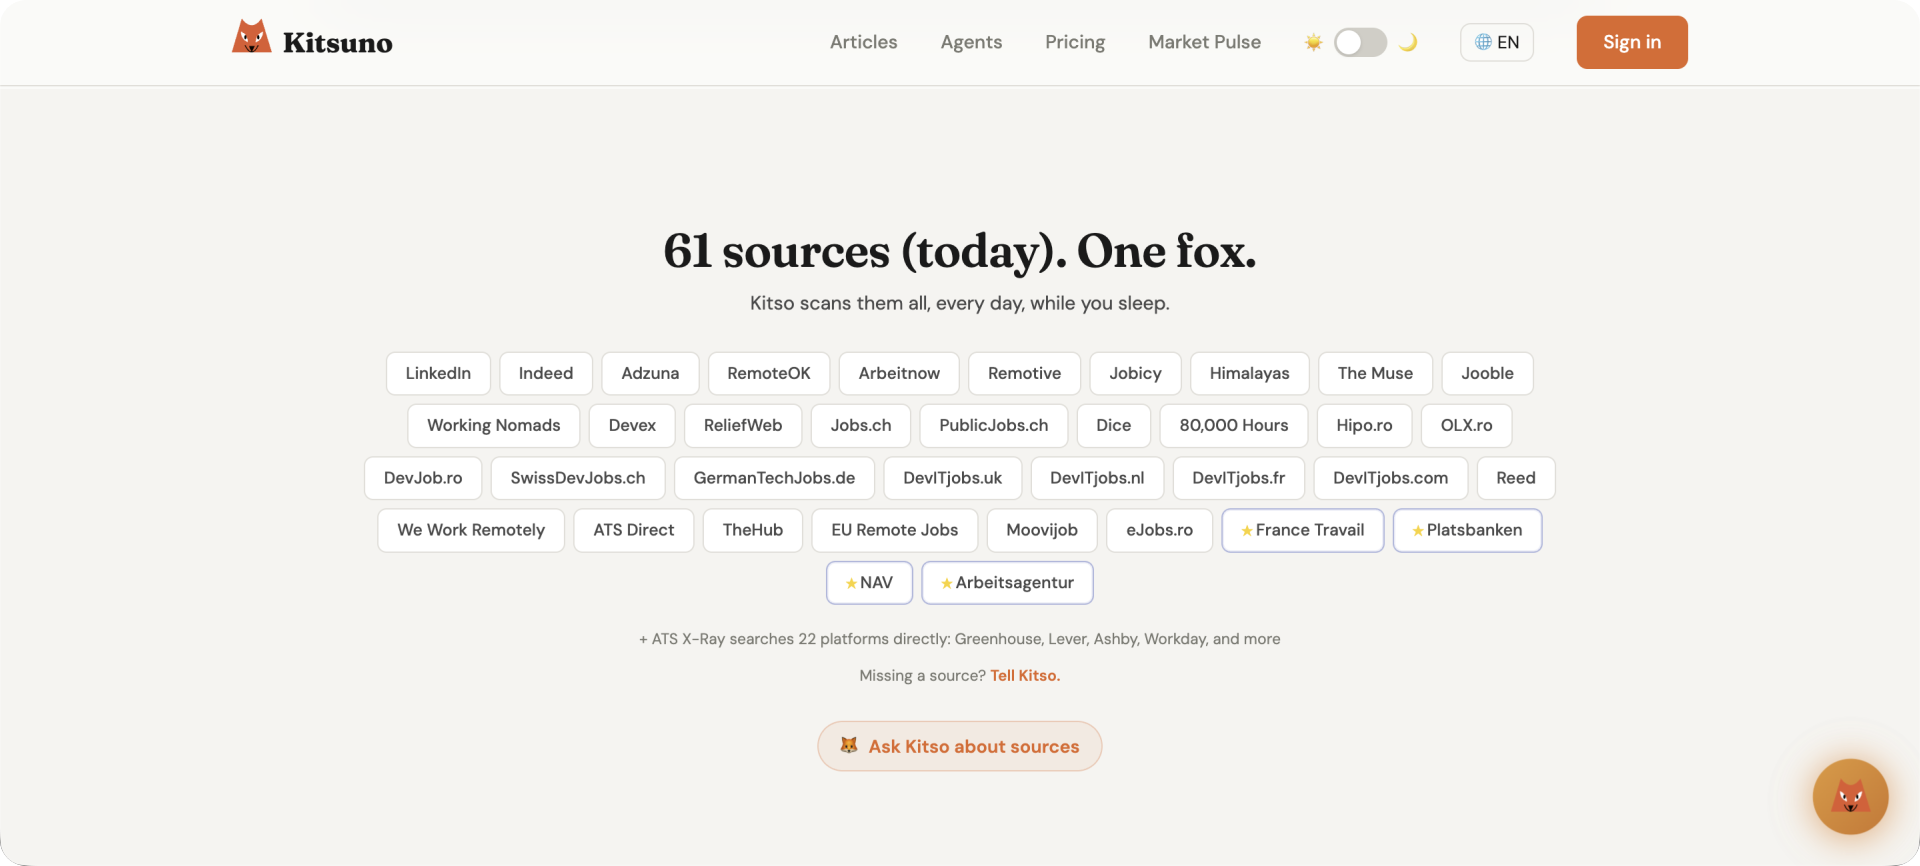Choose the PublicJobs.ch chip

pyautogui.click(x=994, y=426)
